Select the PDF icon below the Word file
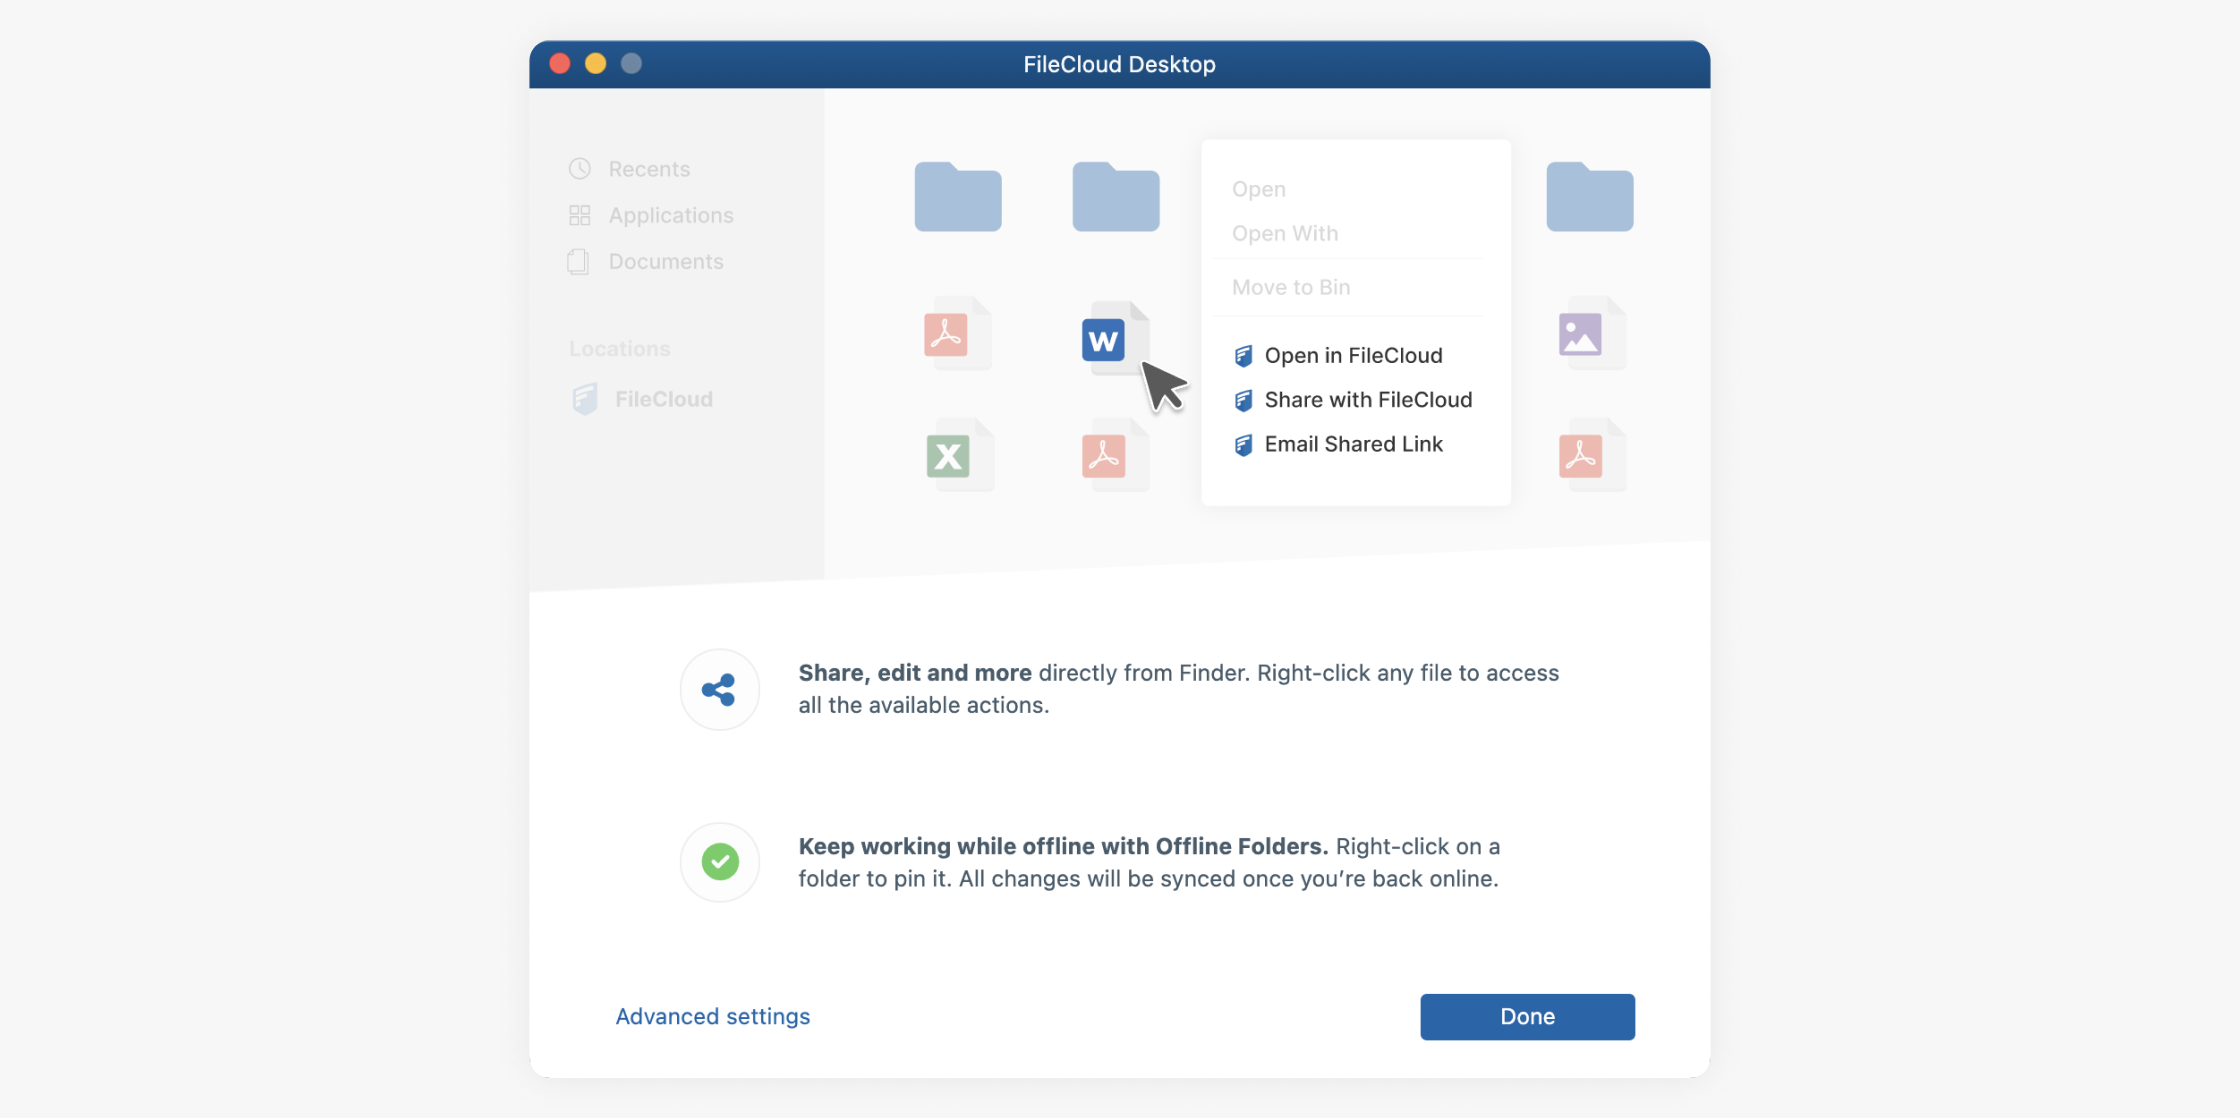This screenshot has height=1118, width=2240. (1114, 455)
